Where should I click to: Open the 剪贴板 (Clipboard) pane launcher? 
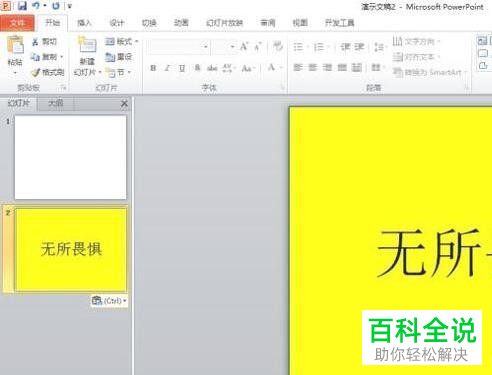pos(63,88)
